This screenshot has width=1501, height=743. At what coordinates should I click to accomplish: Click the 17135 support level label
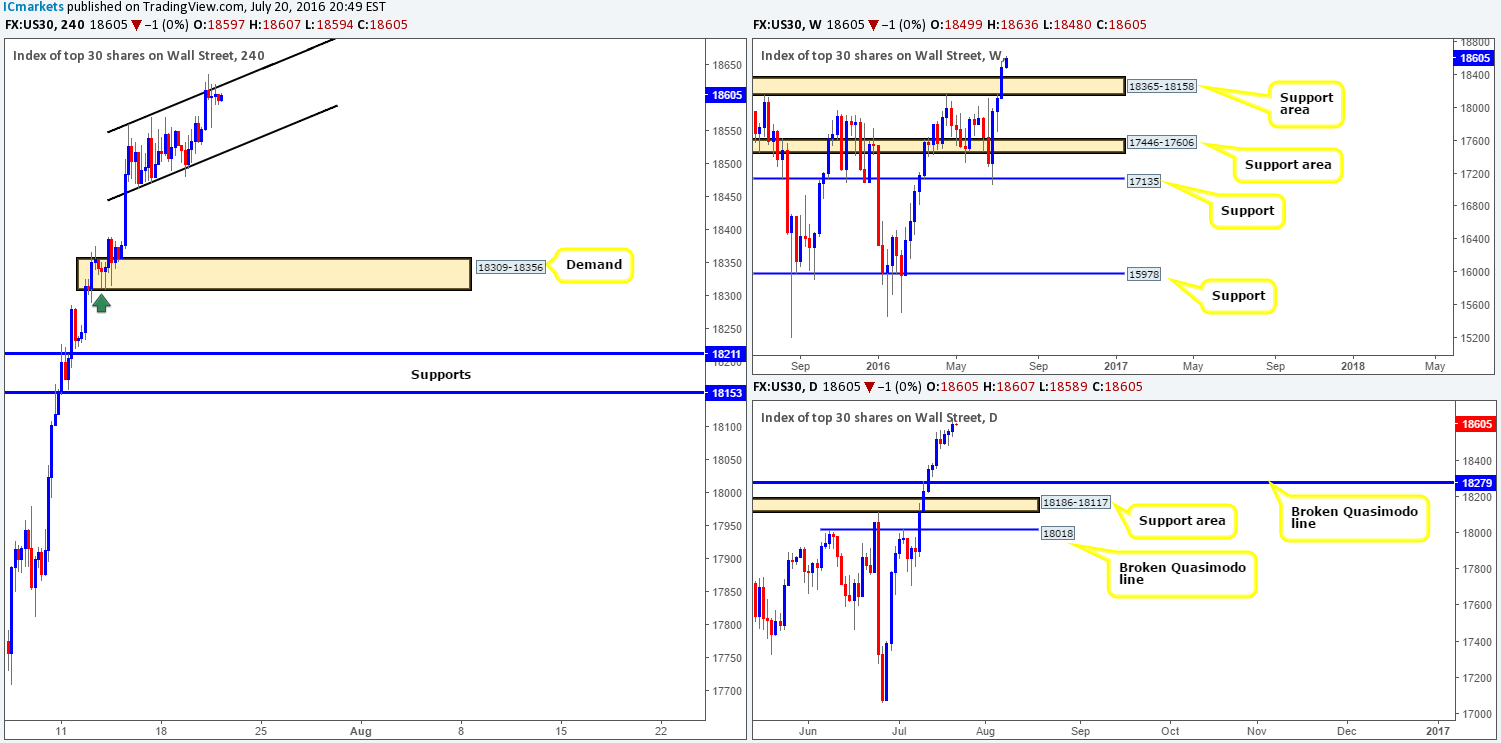tap(1144, 184)
